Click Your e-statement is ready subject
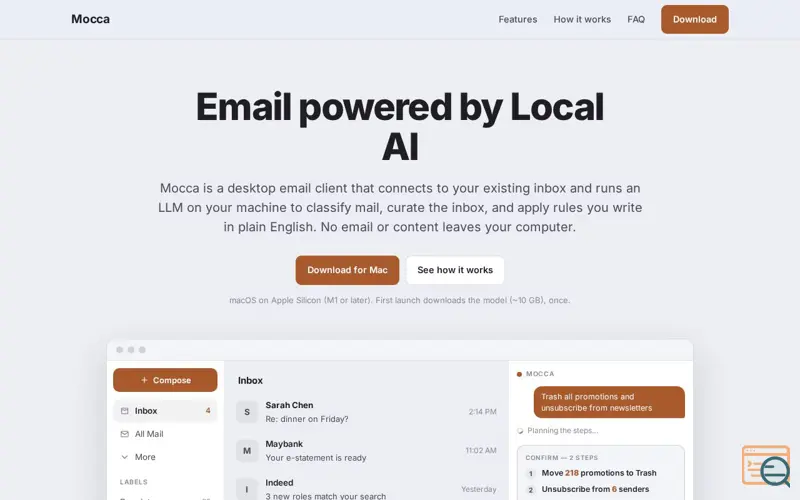This screenshot has height=500, width=800. (316, 458)
